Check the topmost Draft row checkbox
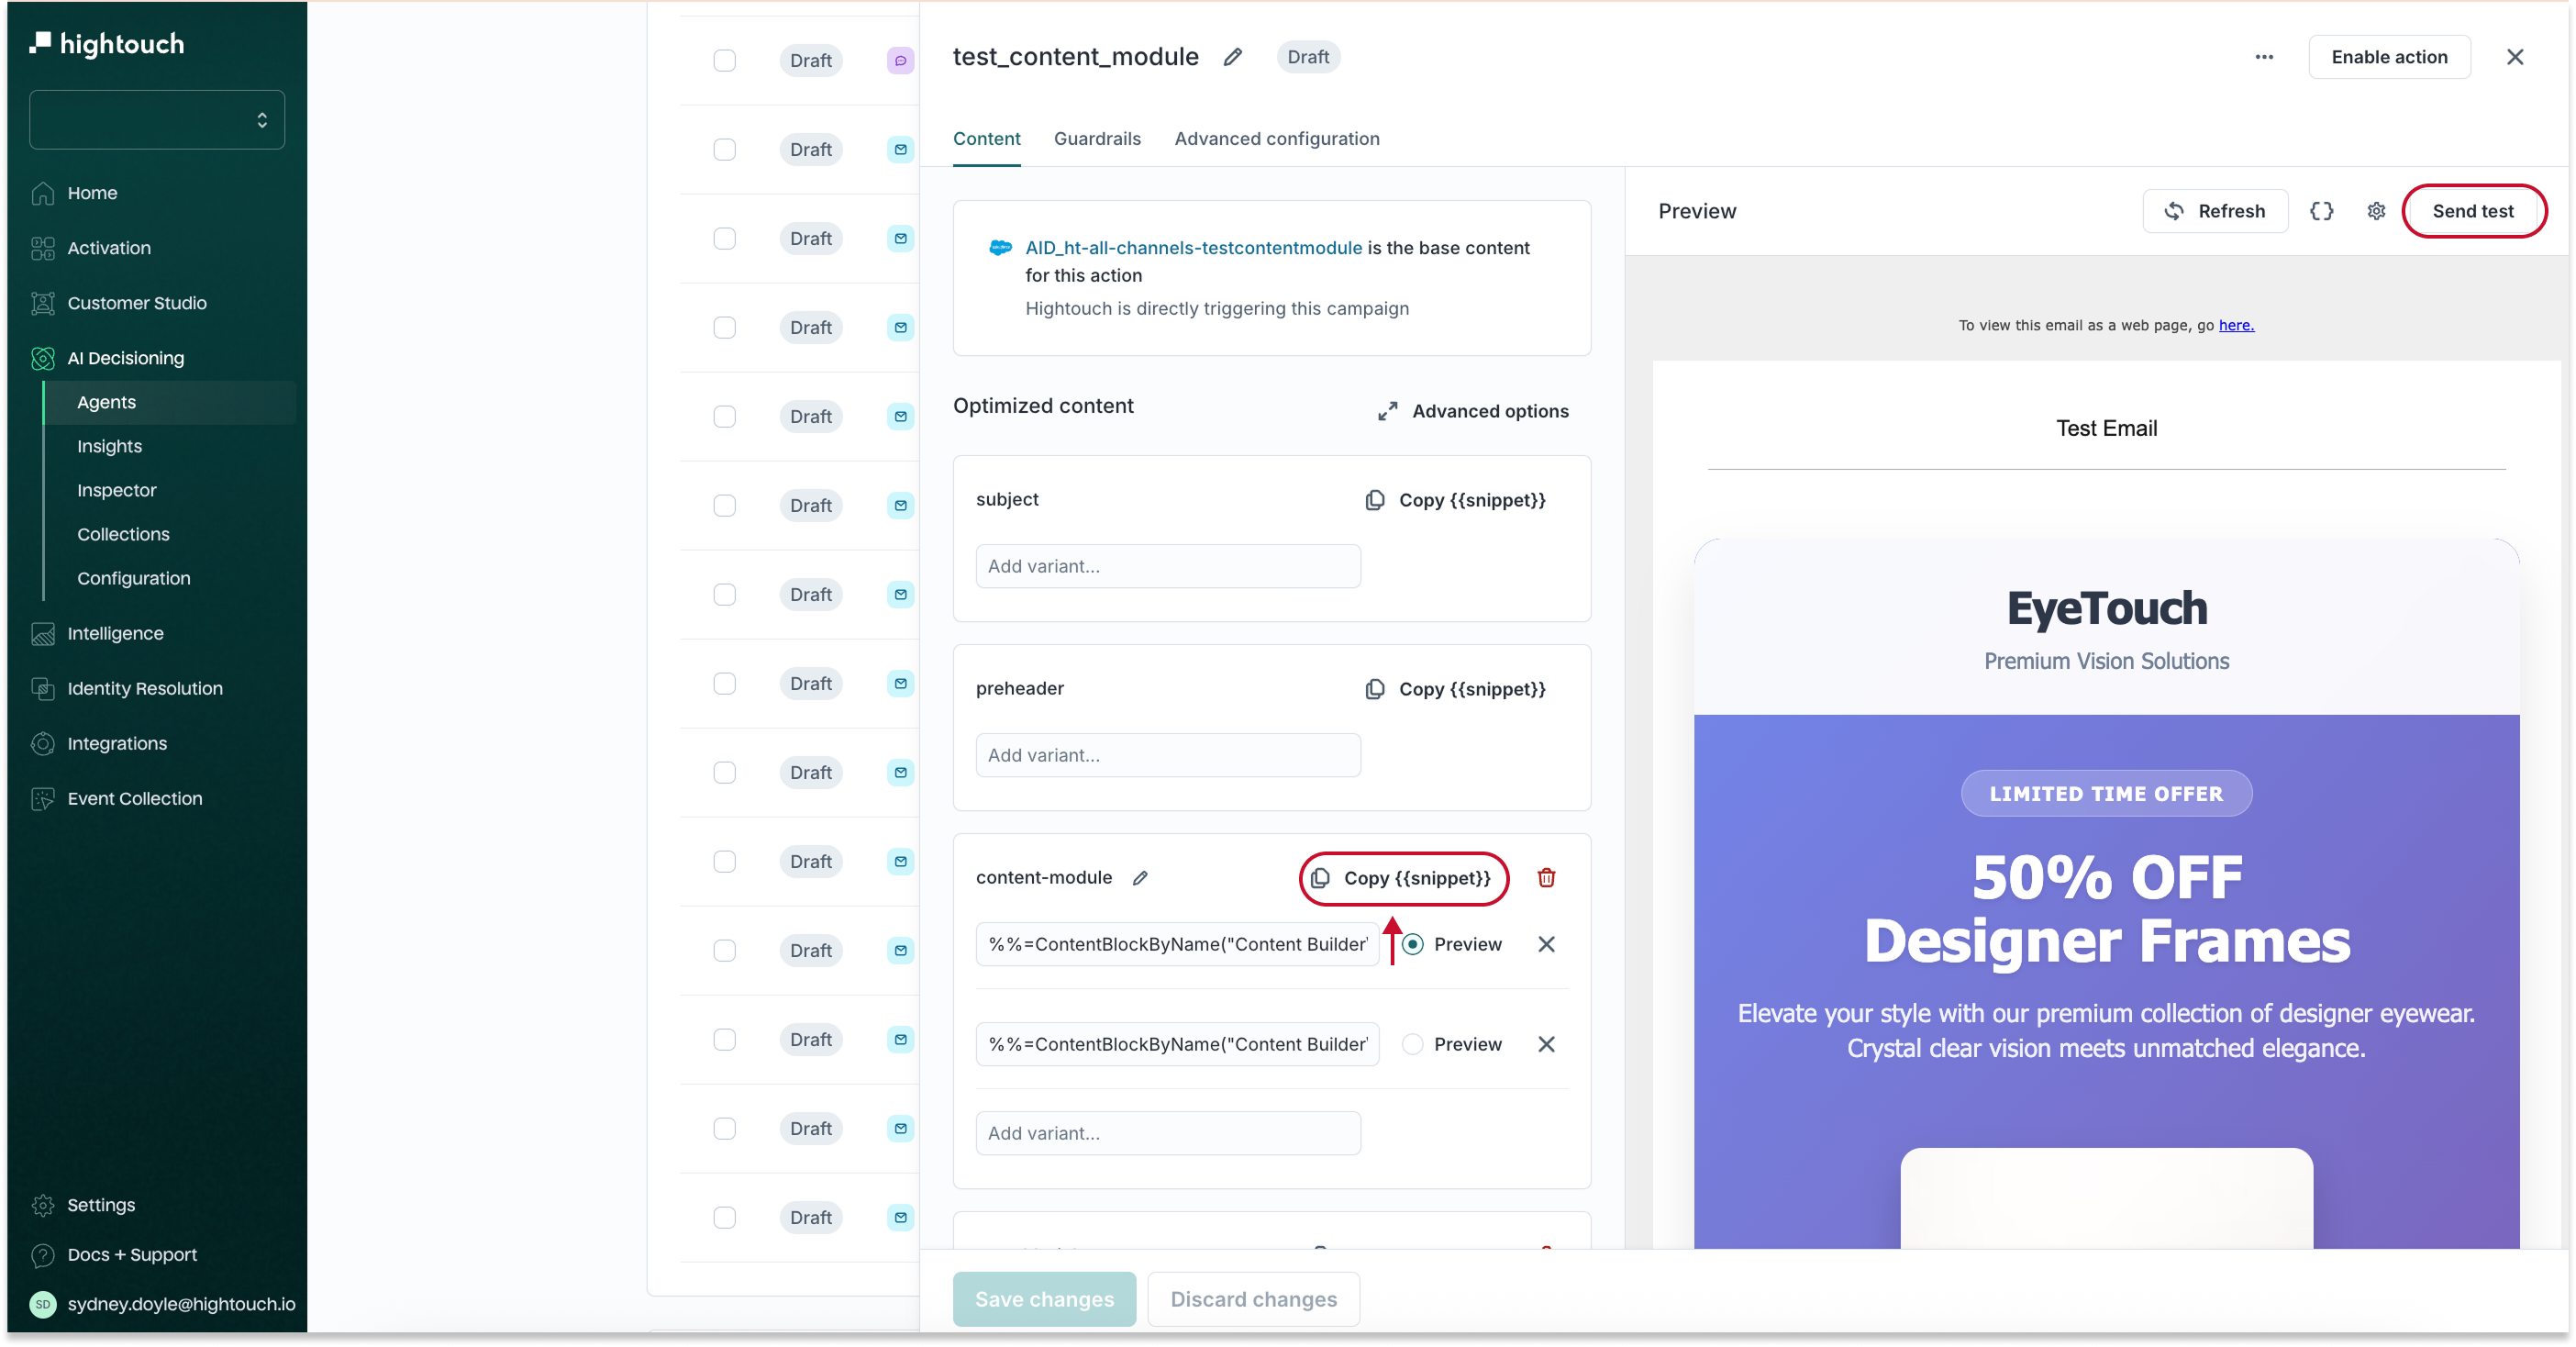The image size is (2576, 1347). click(724, 60)
